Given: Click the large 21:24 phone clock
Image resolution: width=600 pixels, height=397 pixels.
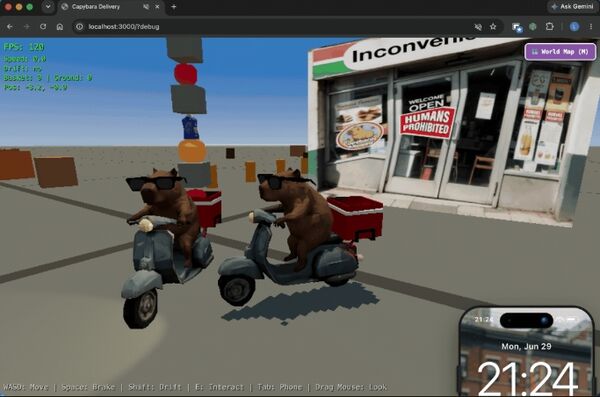Looking at the screenshot, I should click(528, 379).
